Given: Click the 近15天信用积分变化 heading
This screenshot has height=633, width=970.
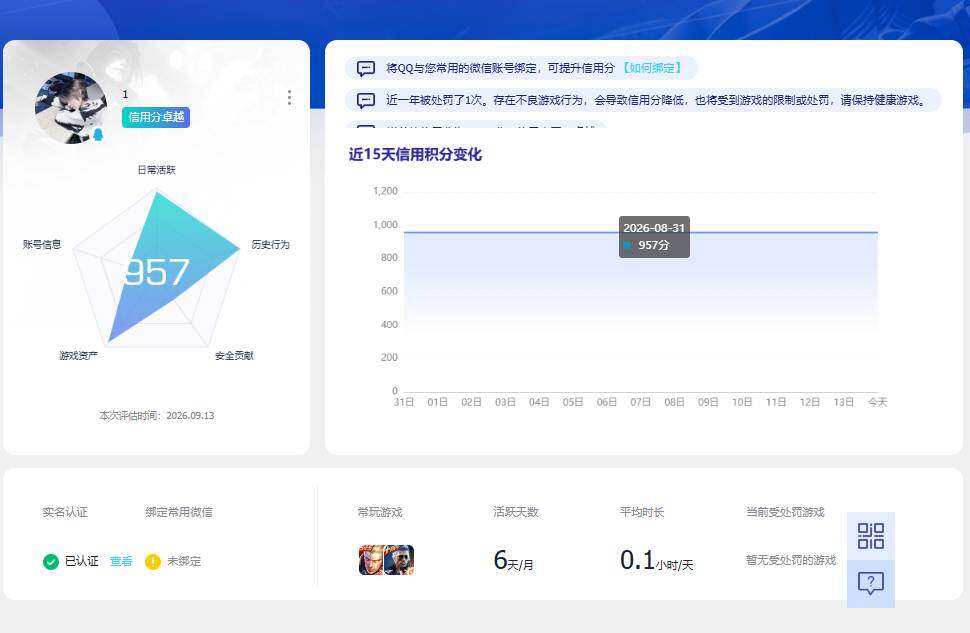Looking at the screenshot, I should point(415,155).
